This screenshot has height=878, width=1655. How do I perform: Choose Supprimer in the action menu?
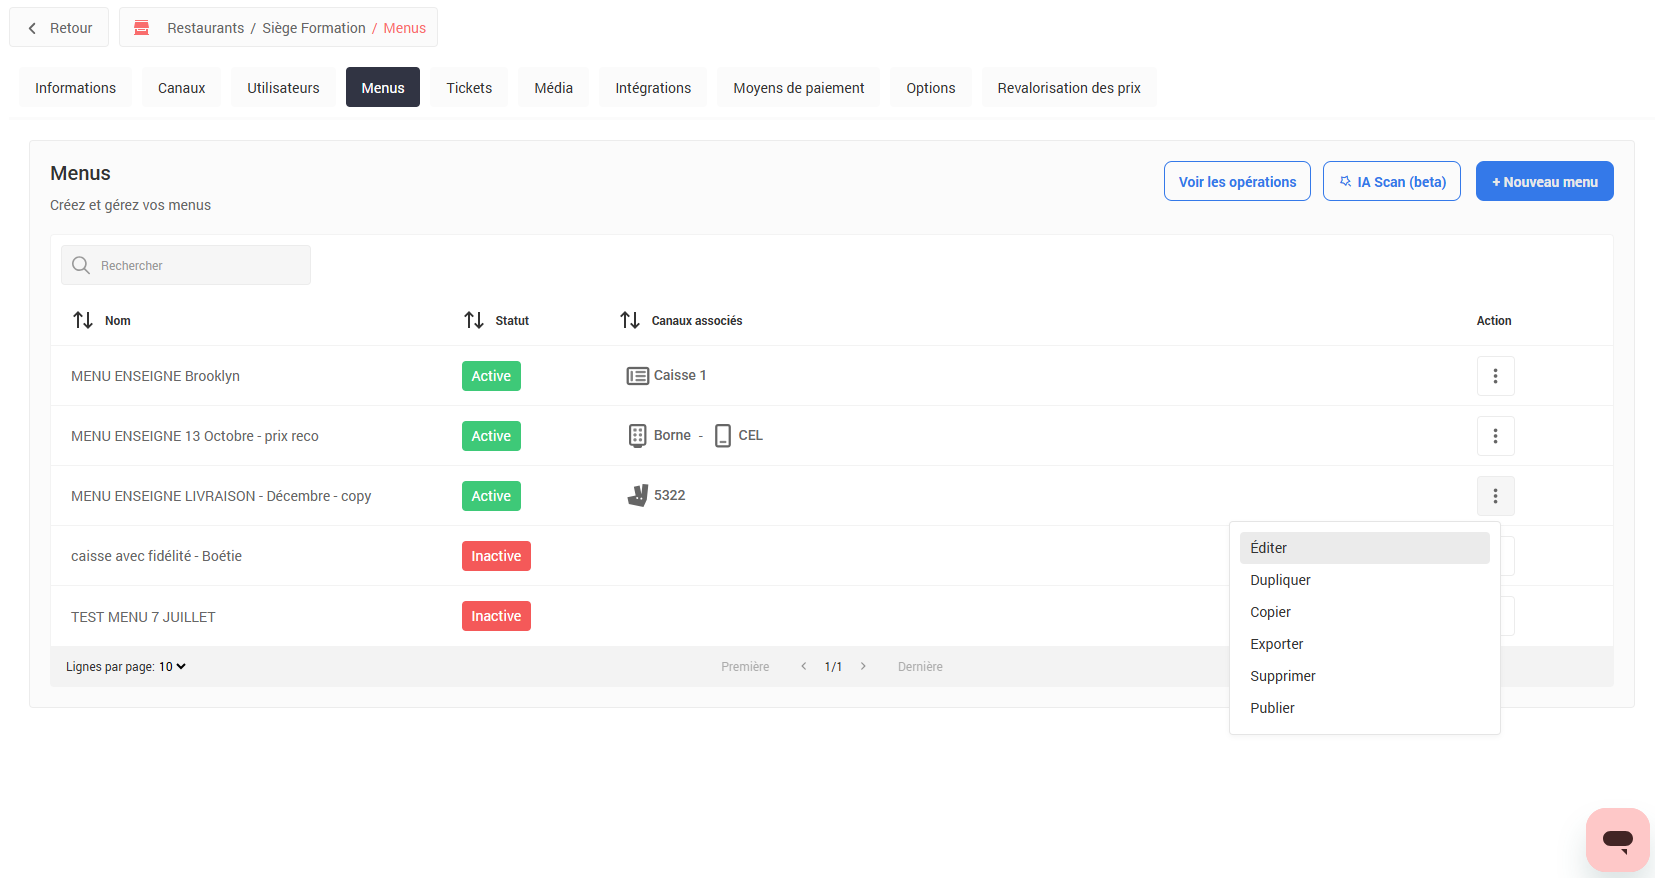pyautogui.click(x=1282, y=676)
